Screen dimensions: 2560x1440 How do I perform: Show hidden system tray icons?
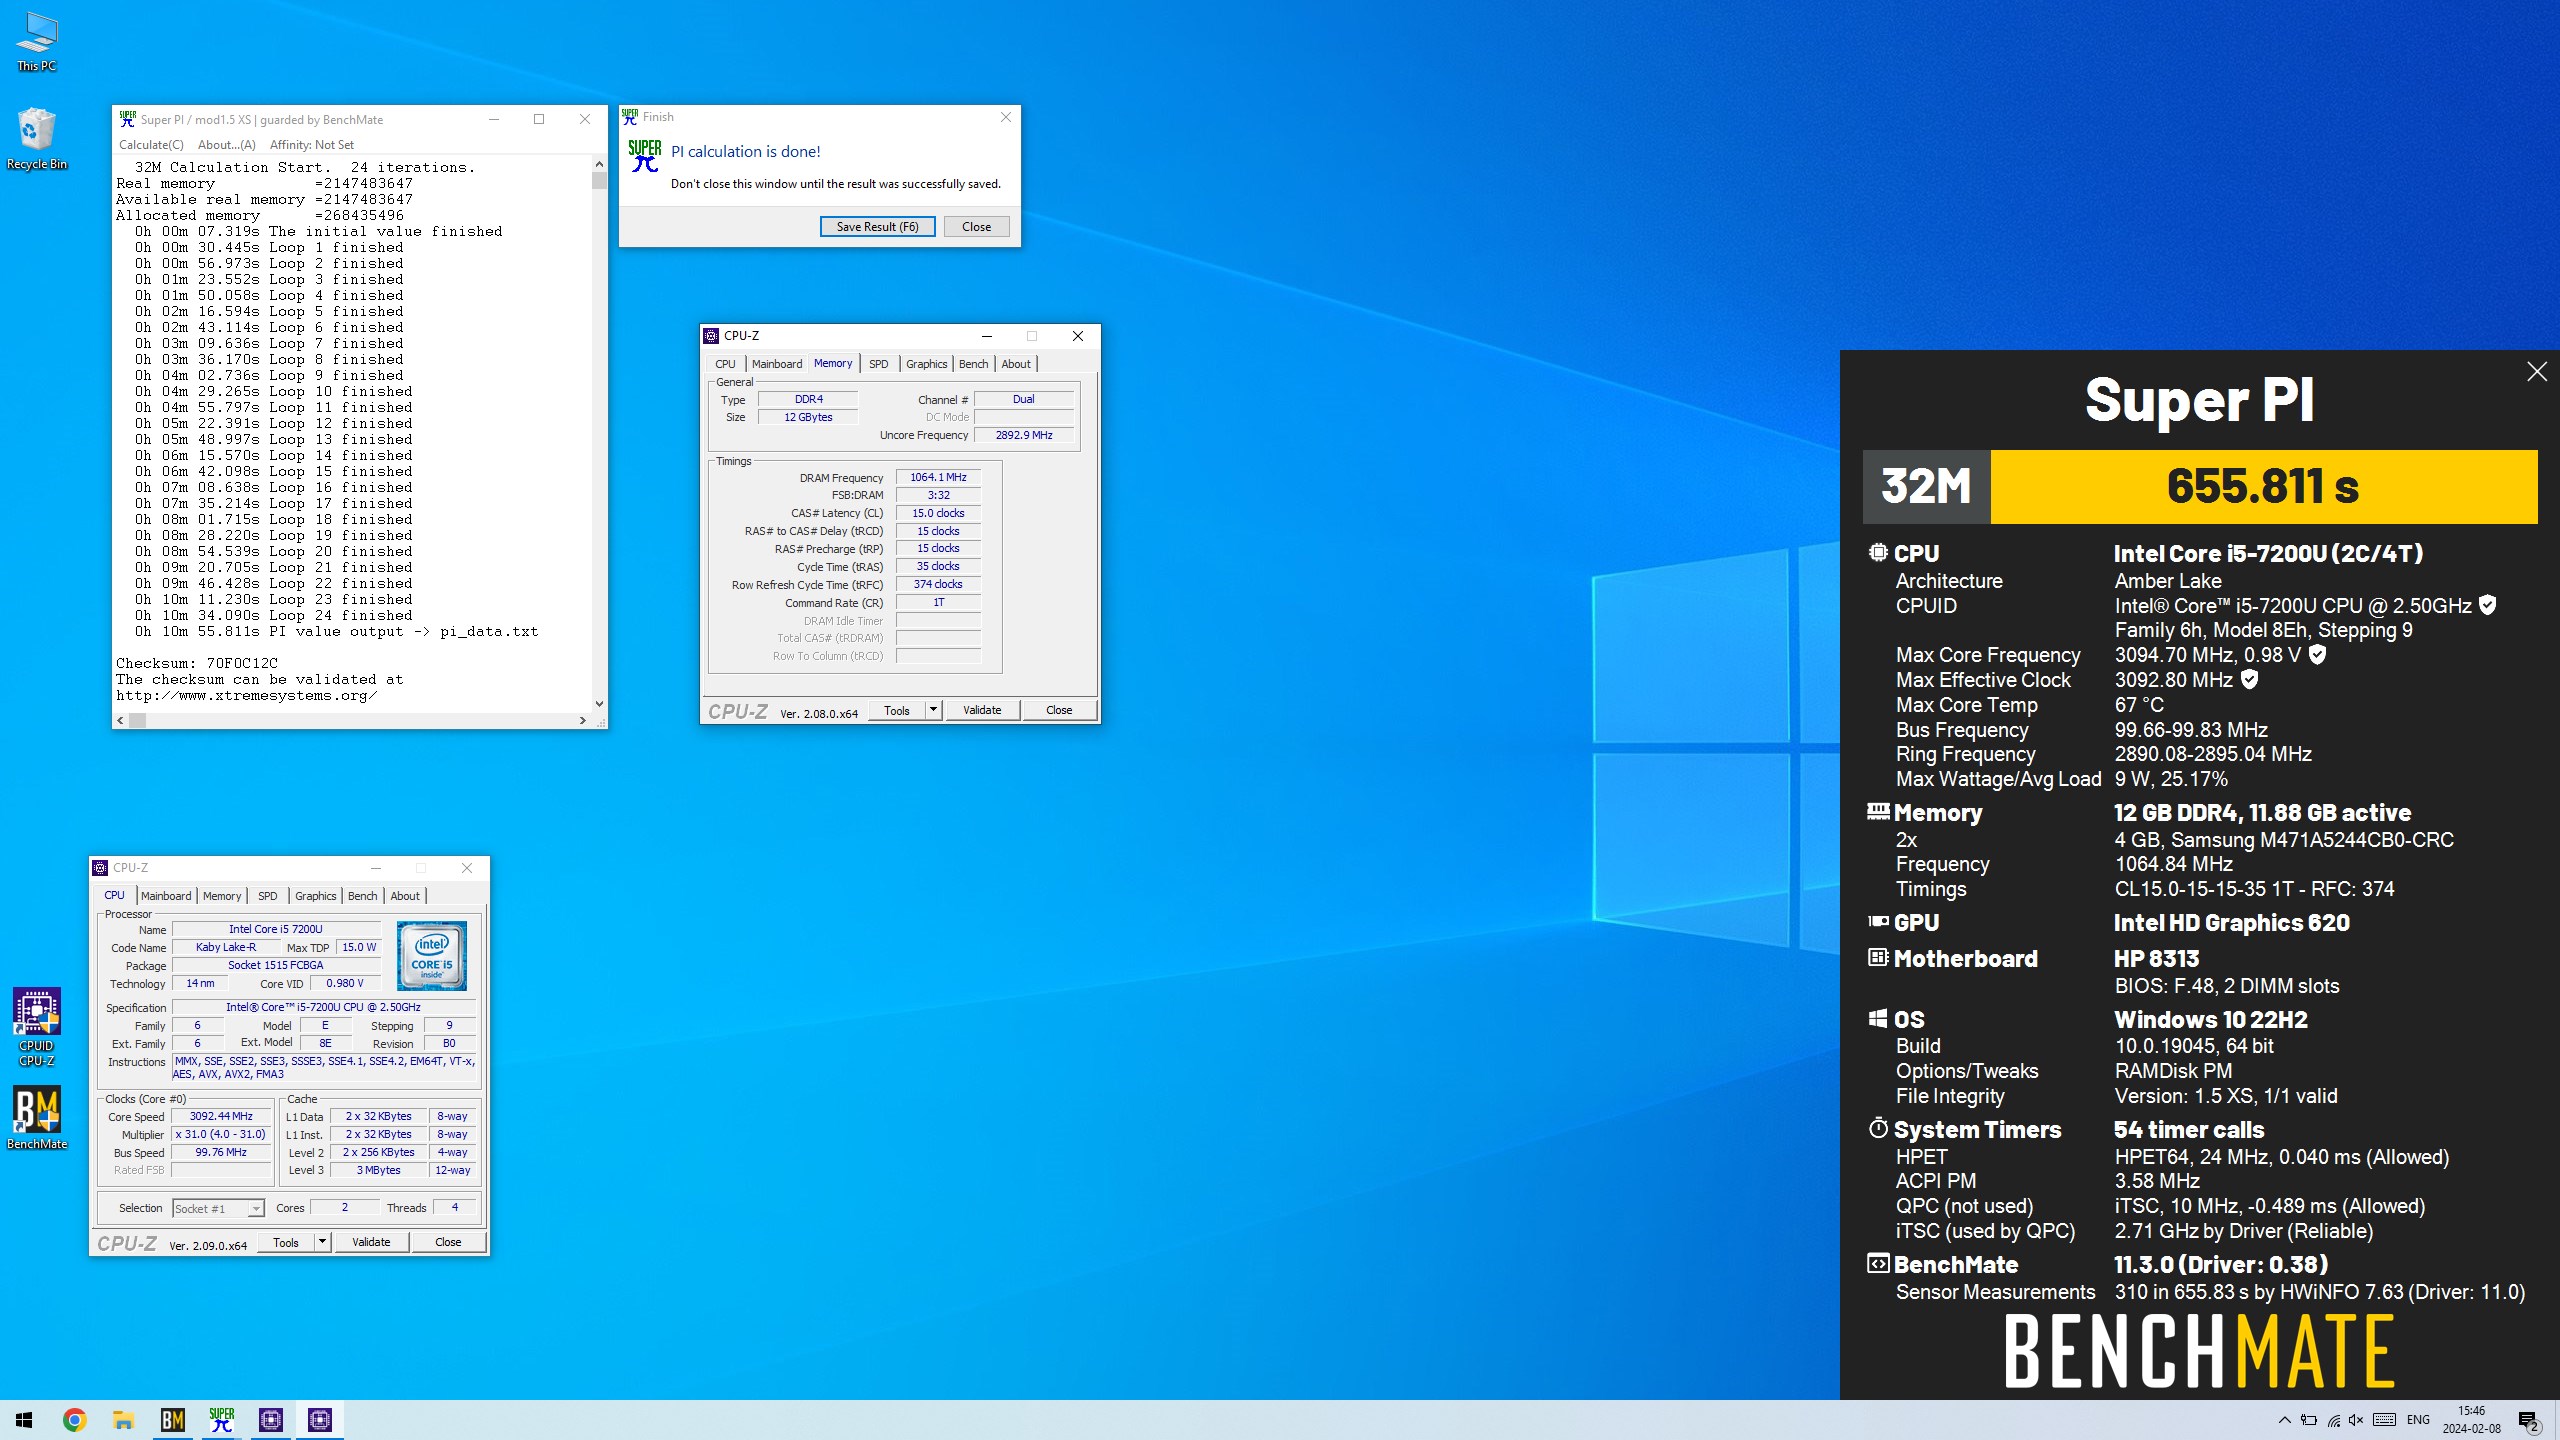[2284, 1420]
